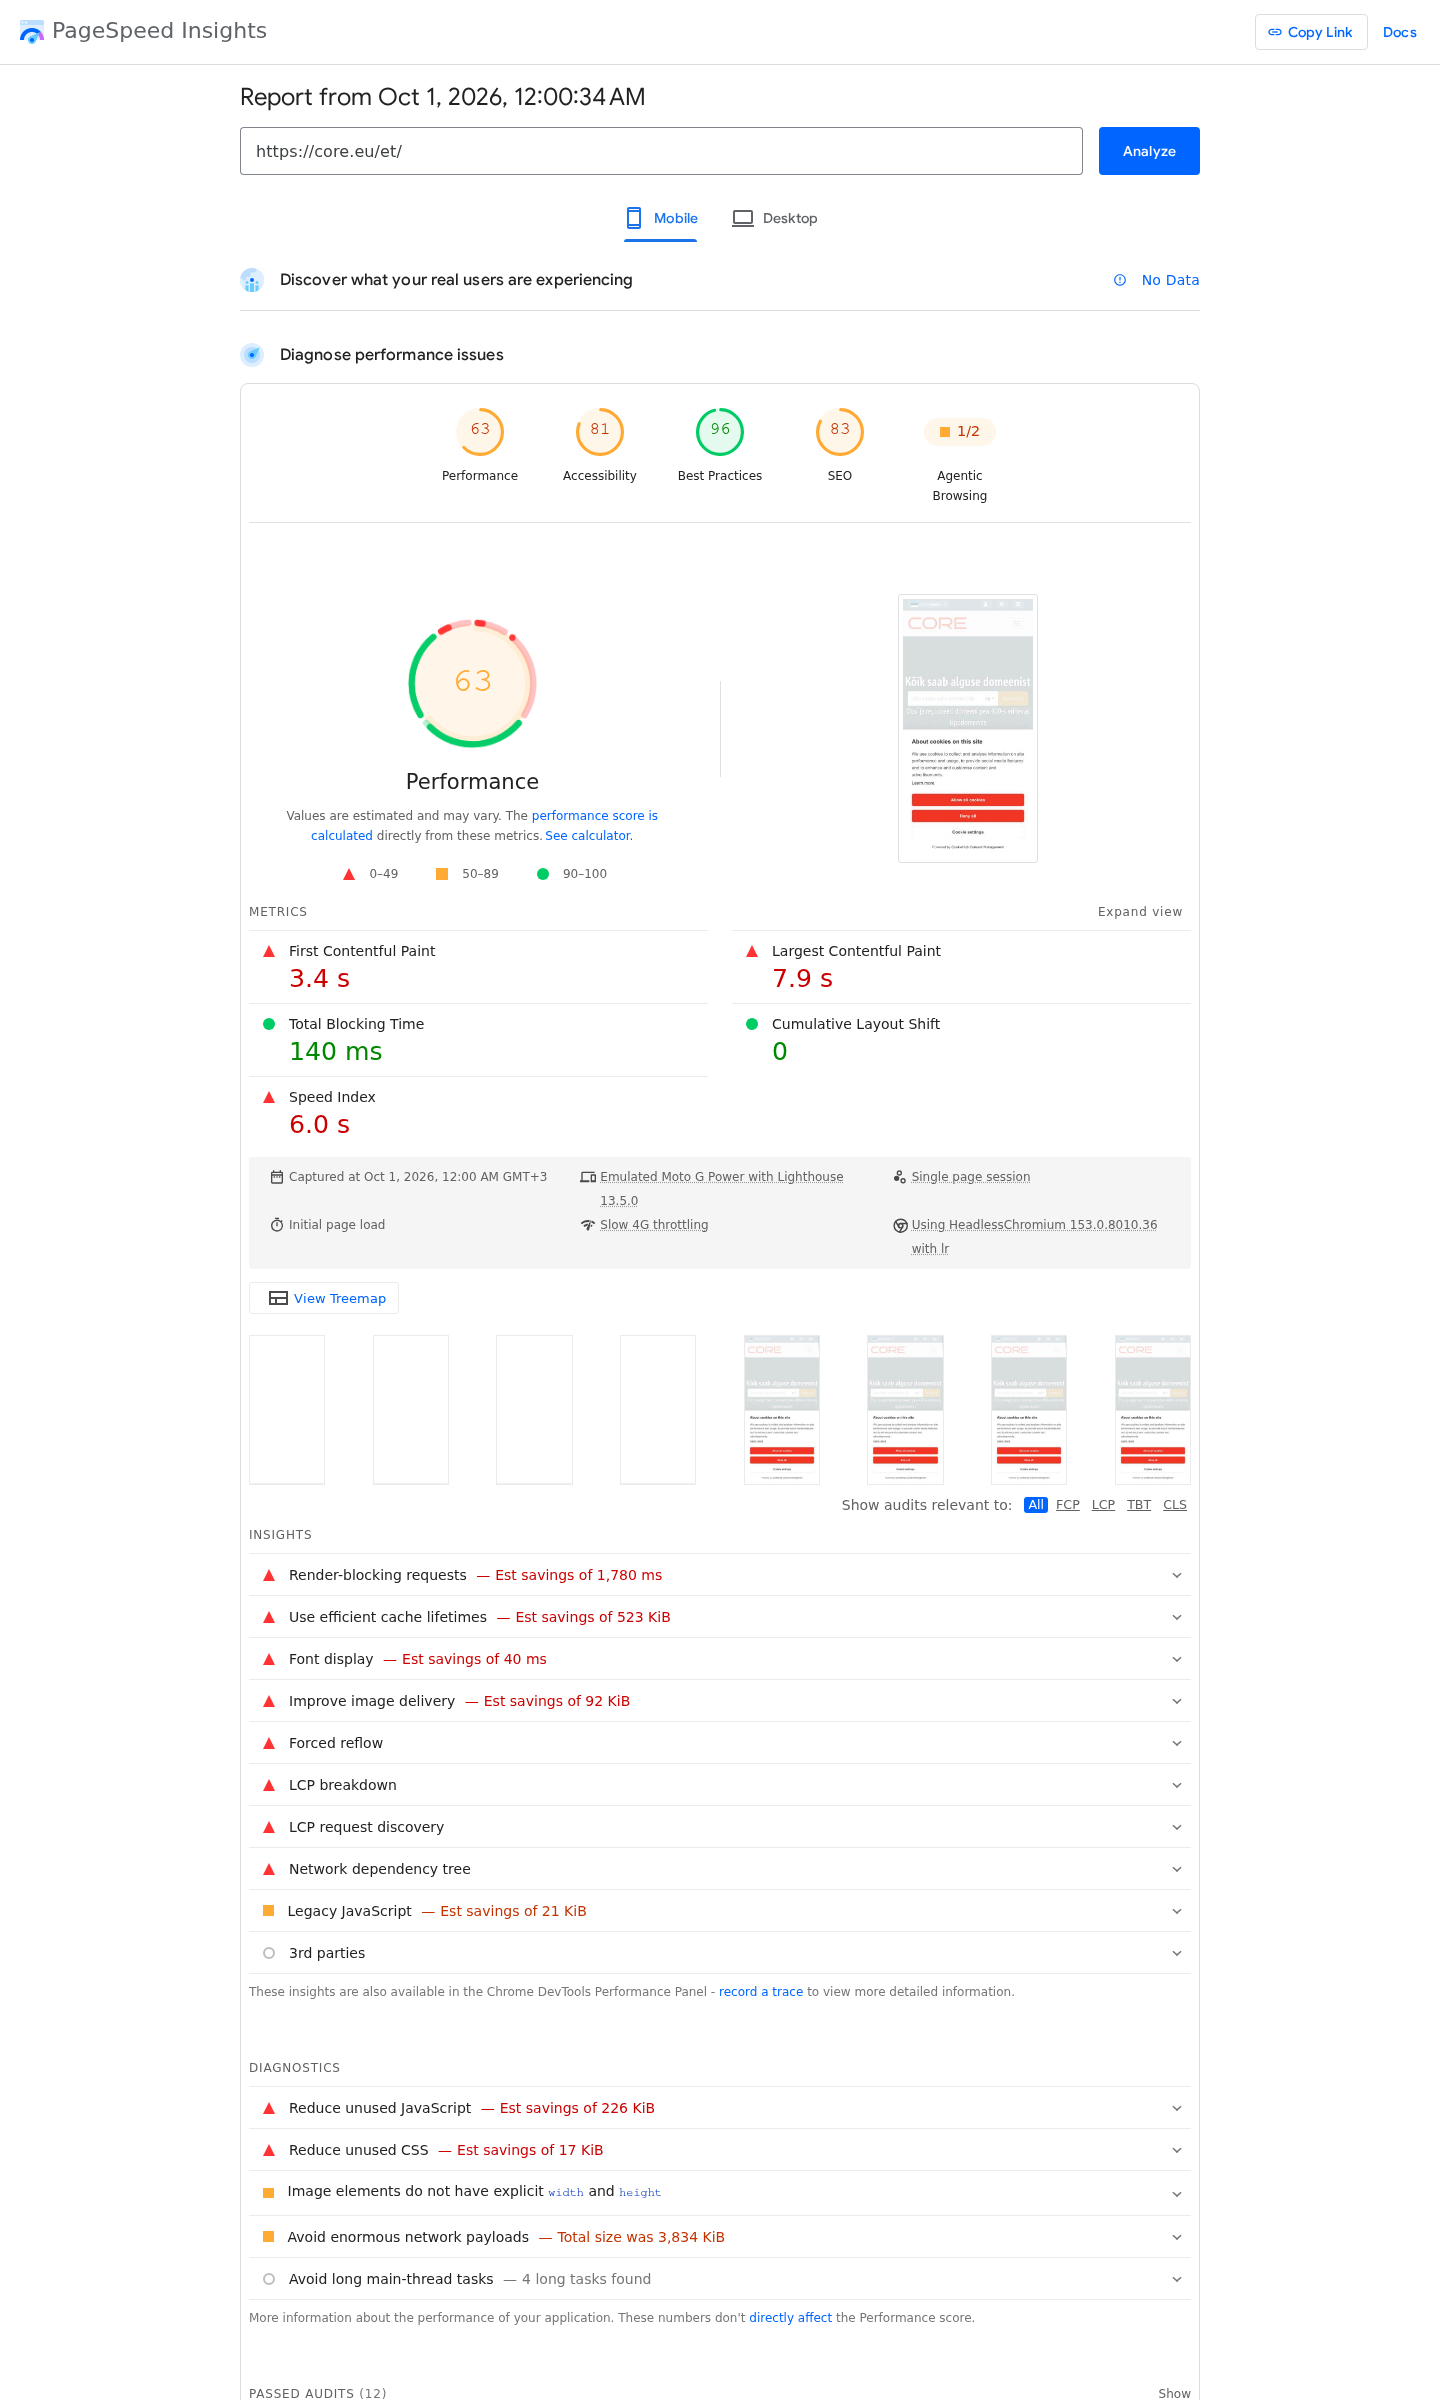Open the See calculator link

click(588, 836)
